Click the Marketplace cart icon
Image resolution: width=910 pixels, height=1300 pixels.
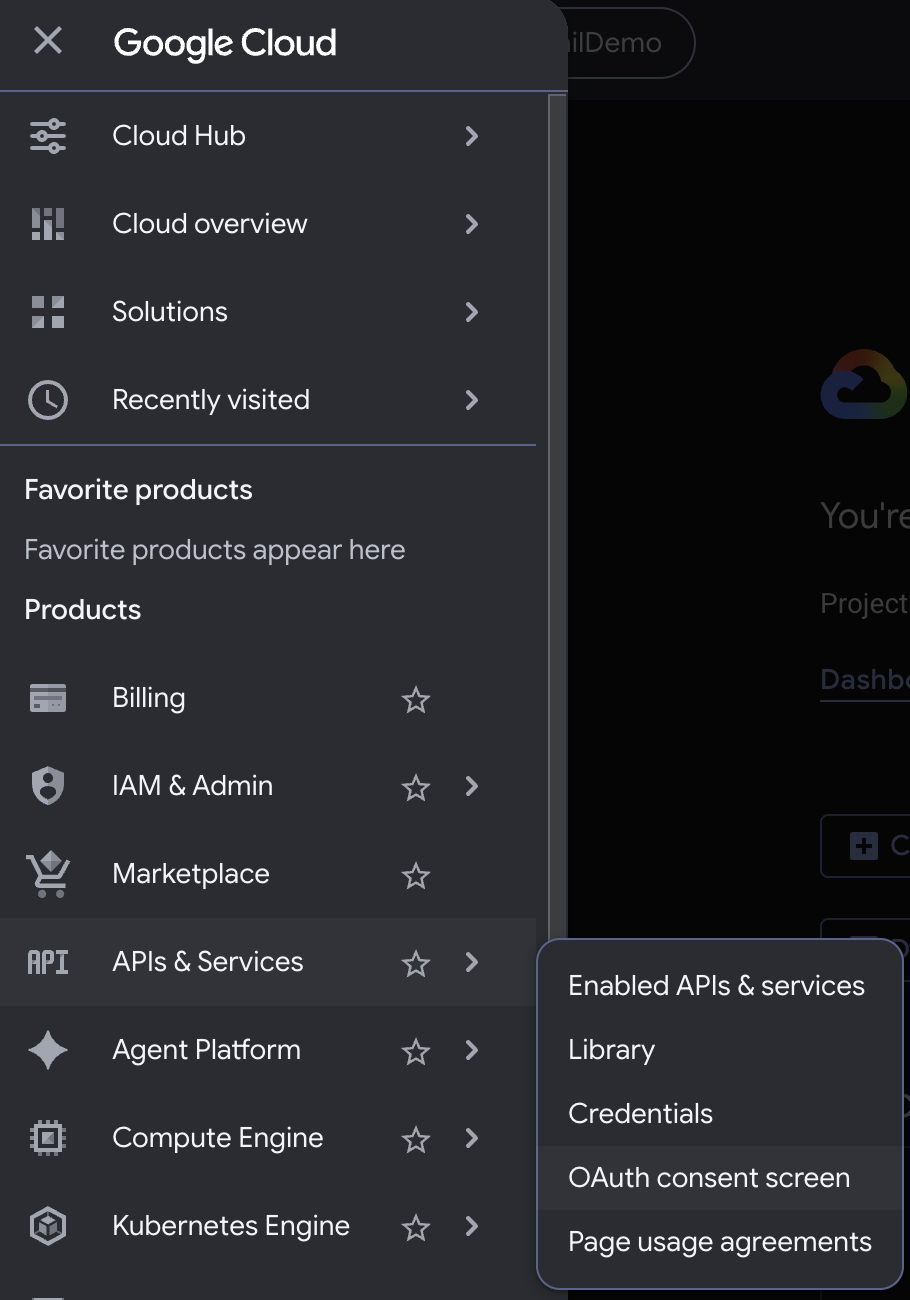coord(48,874)
